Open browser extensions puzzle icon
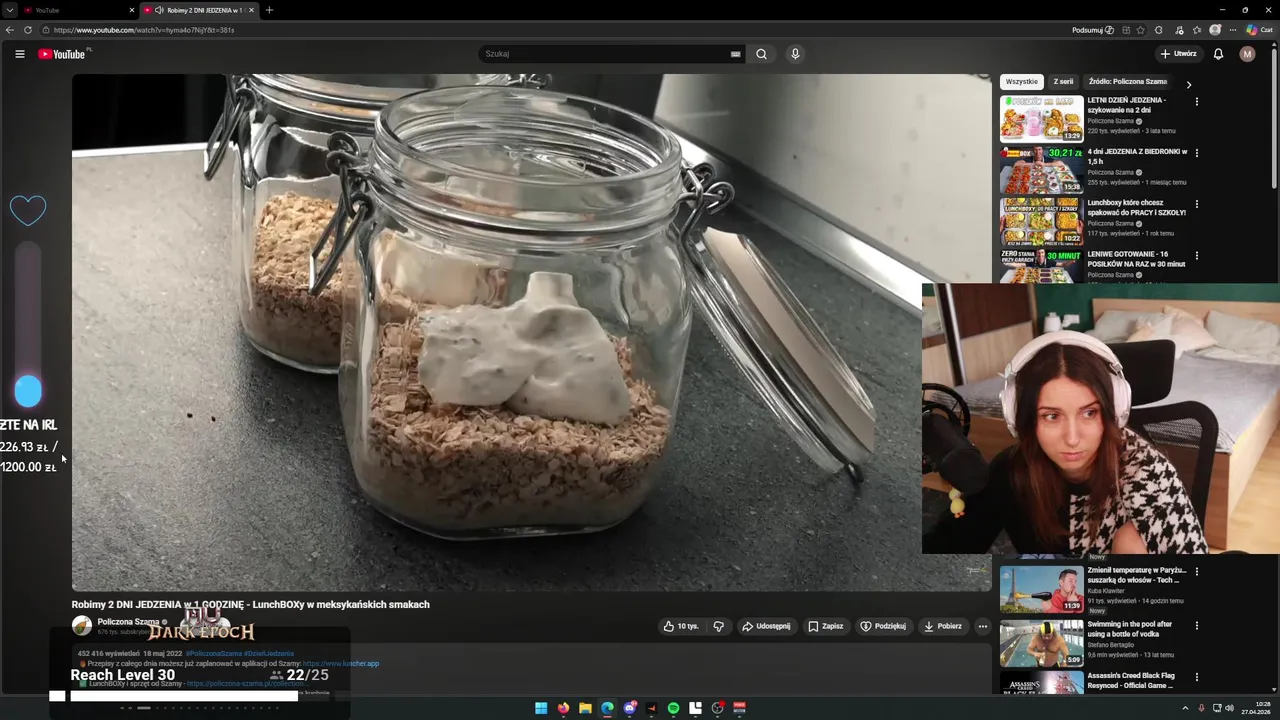Screen dimensions: 1280x720 [1159, 30]
